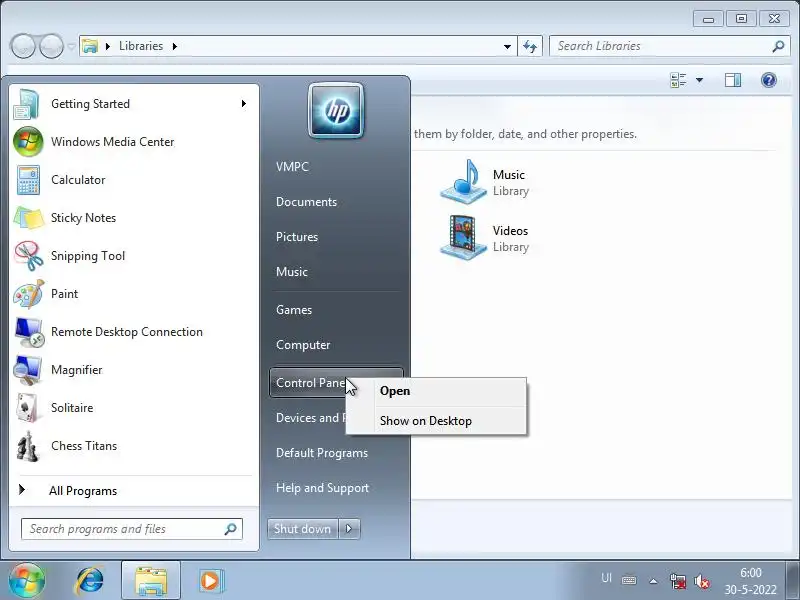Open the Calculator icon
800x600 pixels.
[x=28, y=180]
